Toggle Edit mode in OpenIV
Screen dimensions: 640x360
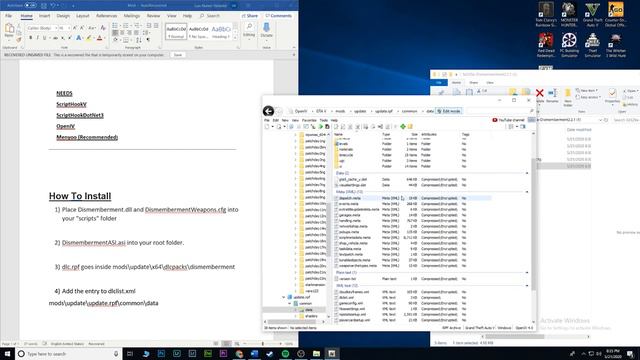(x=449, y=111)
